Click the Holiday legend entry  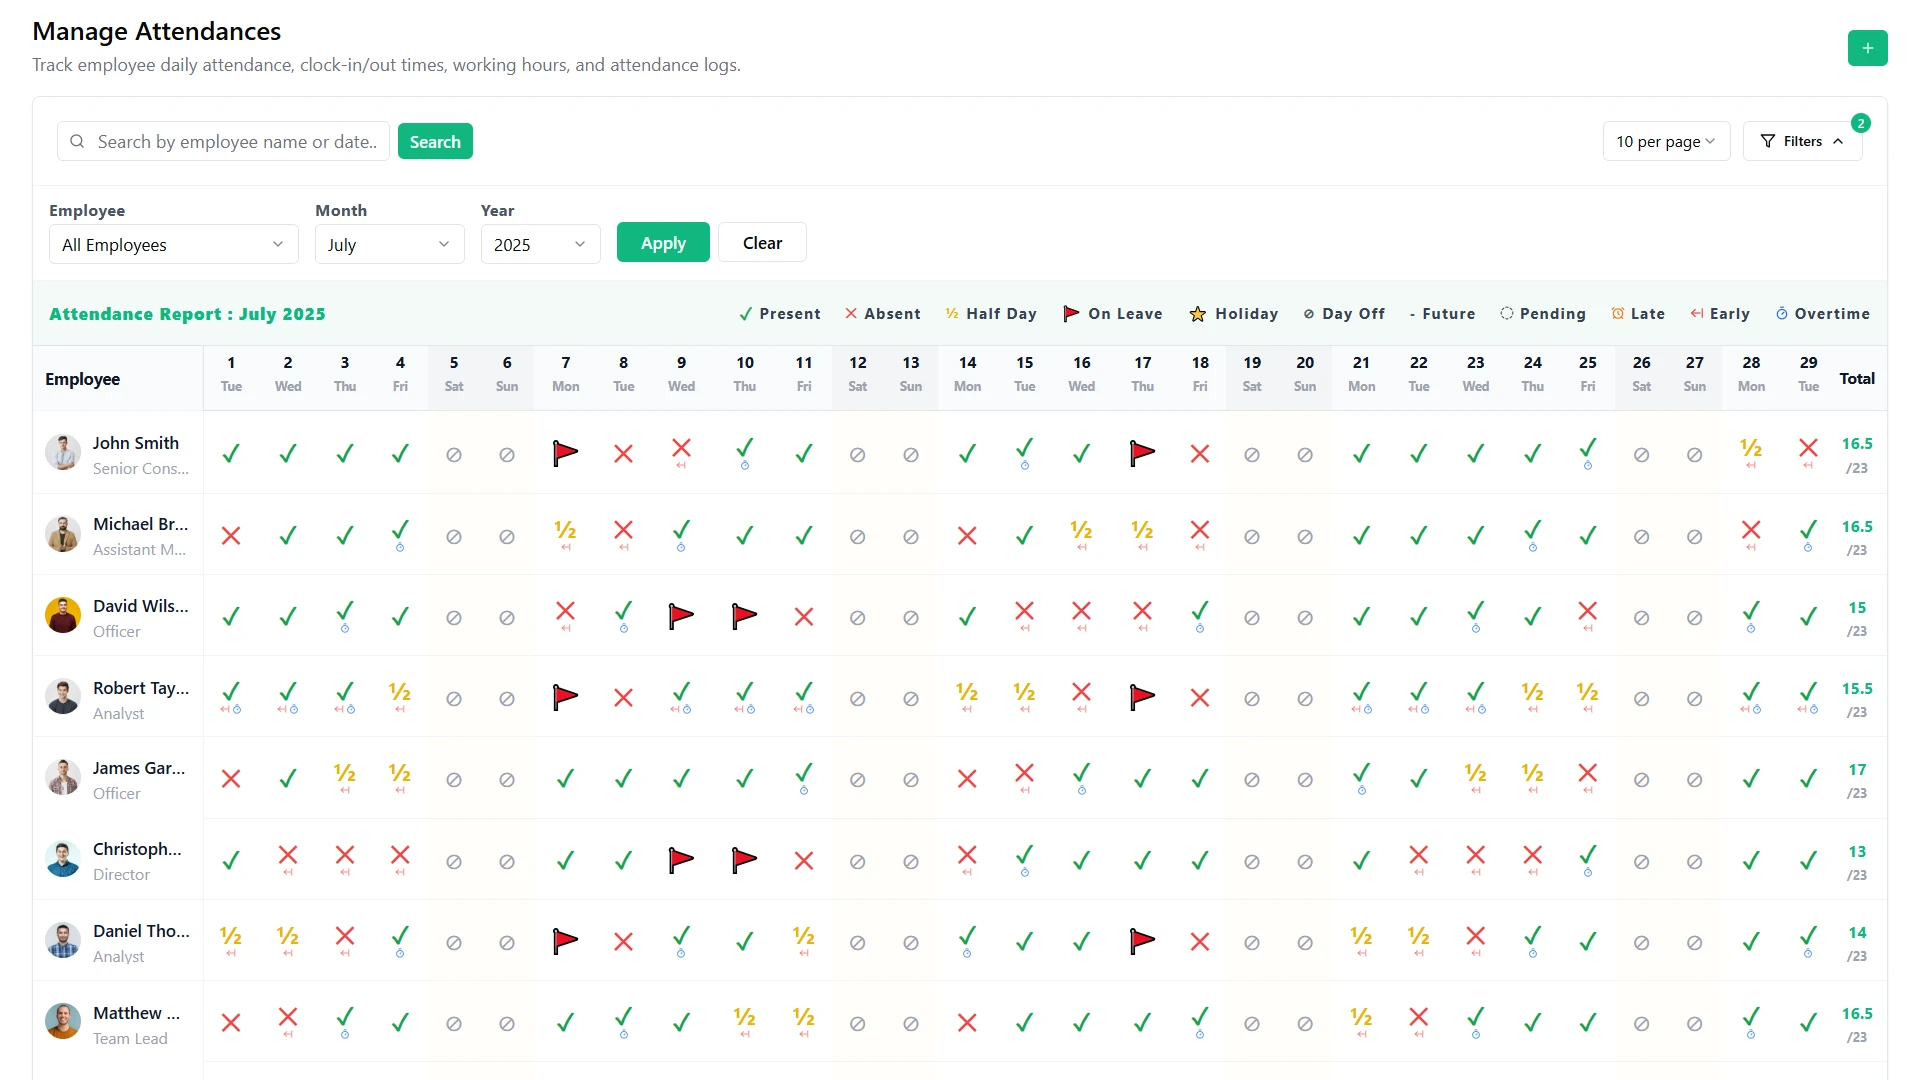pos(1234,313)
